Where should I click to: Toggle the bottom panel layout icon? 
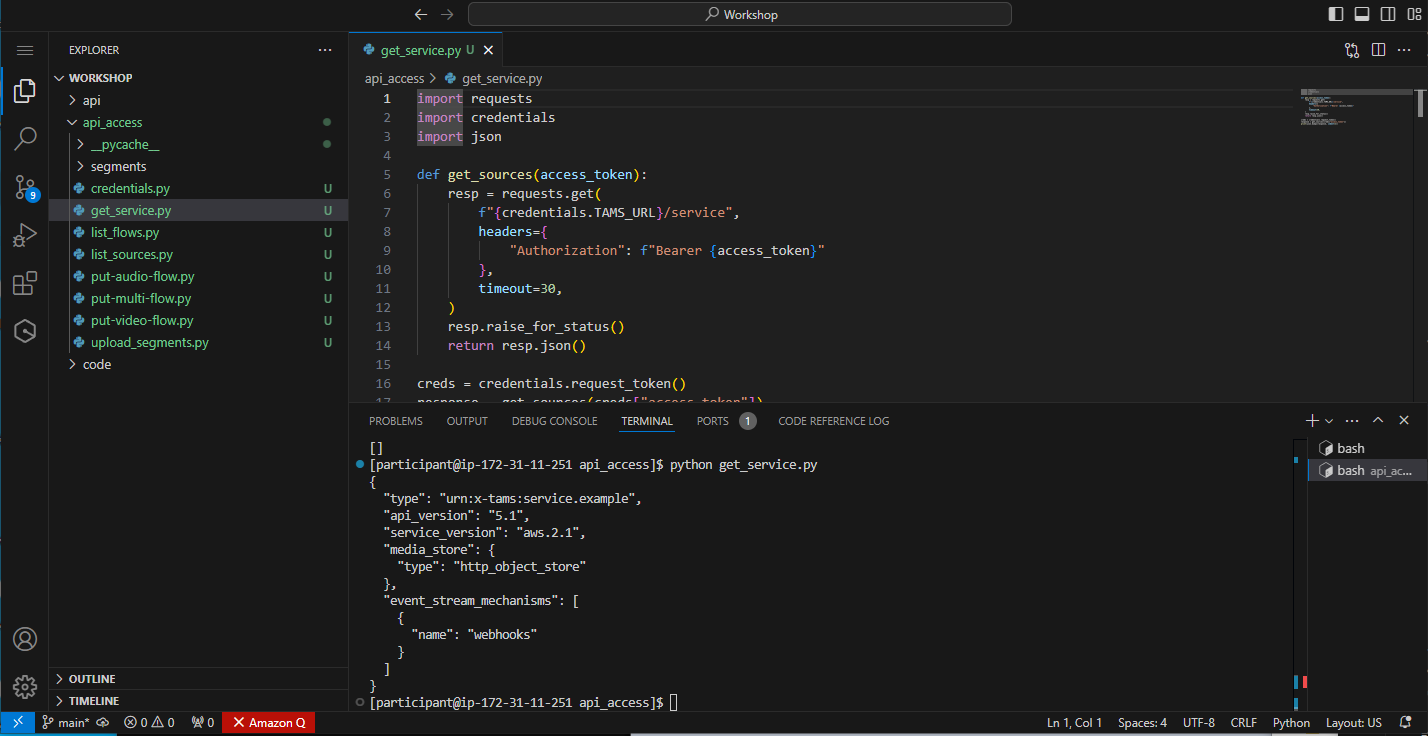[x=1362, y=14]
